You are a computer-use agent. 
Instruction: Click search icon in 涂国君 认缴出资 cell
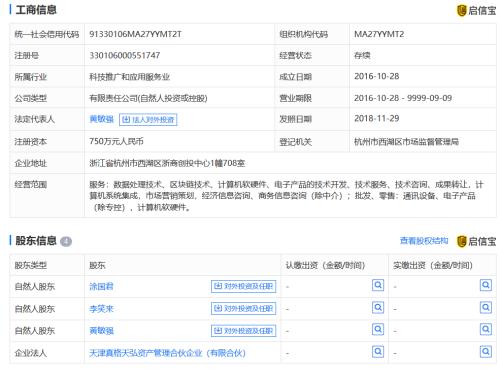(378, 285)
